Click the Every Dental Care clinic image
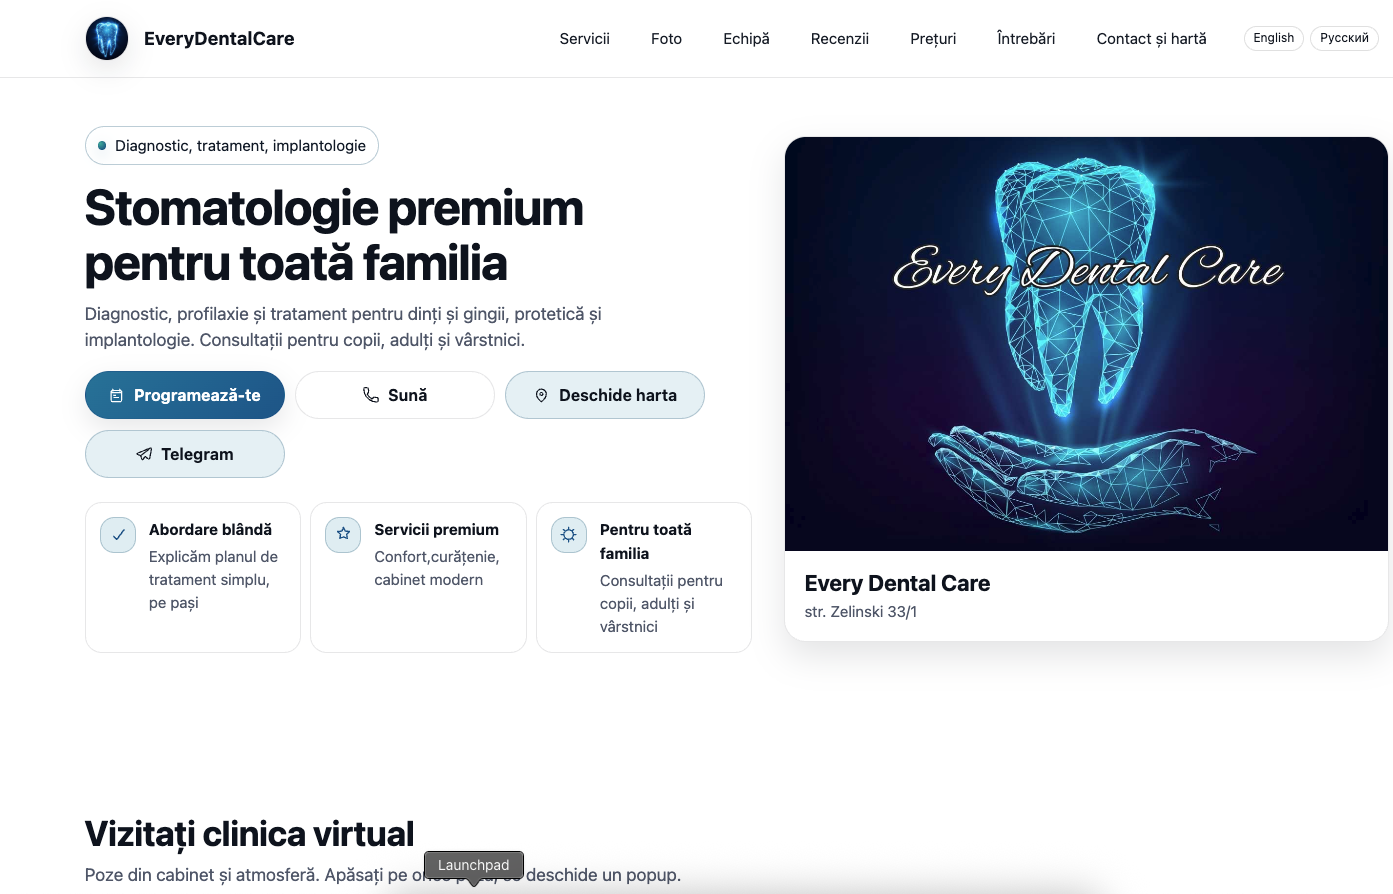 (x=1086, y=344)
